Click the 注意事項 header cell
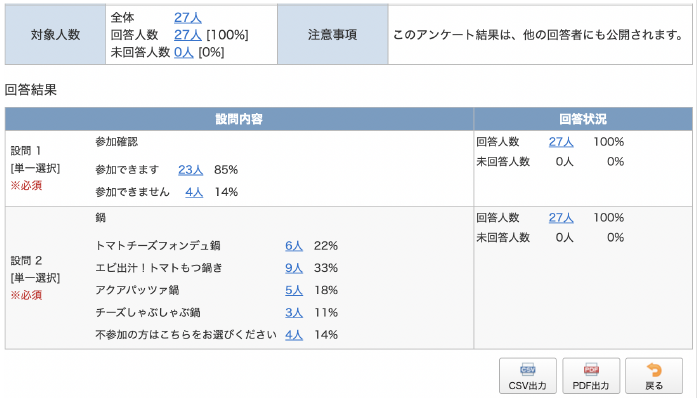Image resolution: width=697 pixels, height=398 pixels. click(x=332, y=35)
